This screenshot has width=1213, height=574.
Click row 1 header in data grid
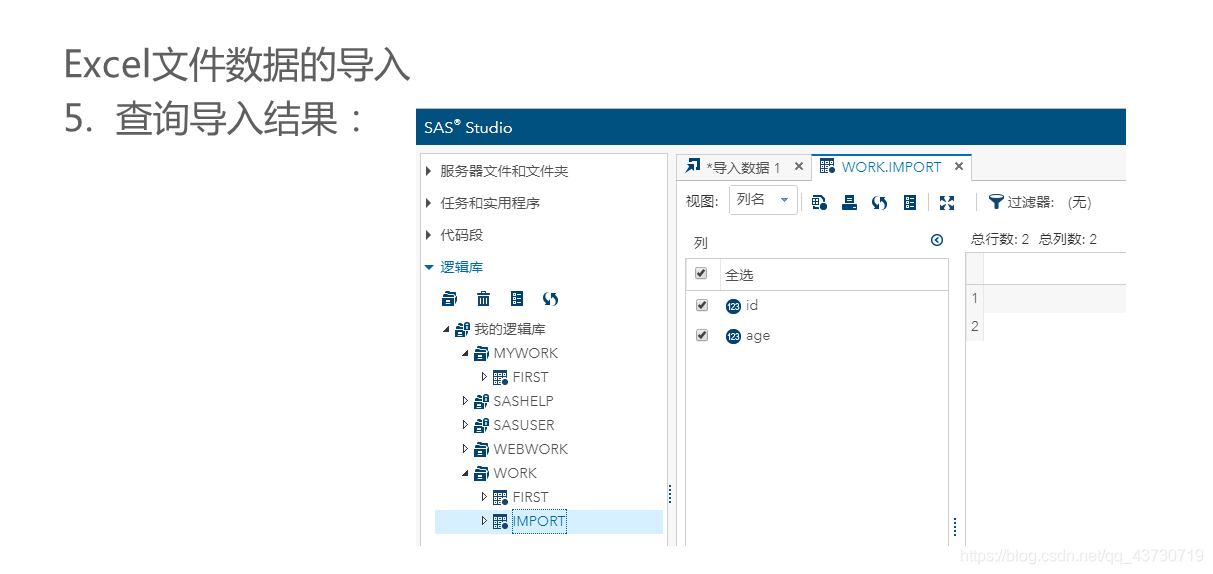(975, 298)
